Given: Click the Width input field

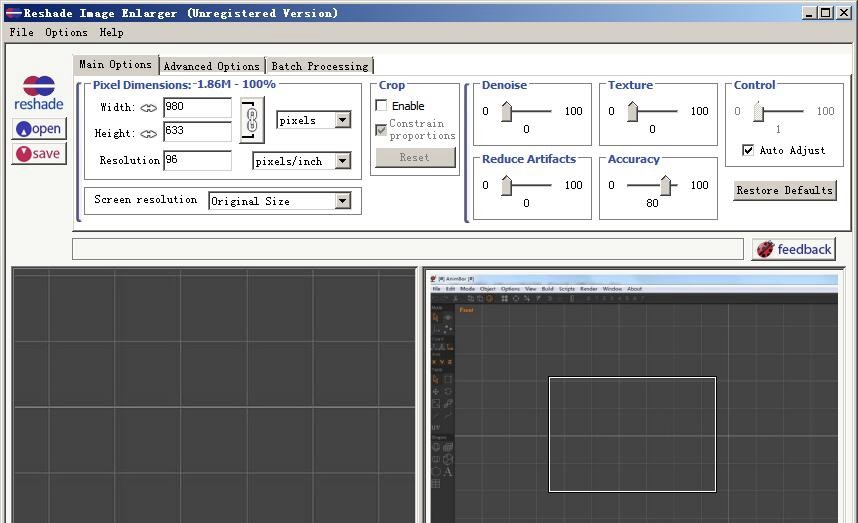Looking at the screenshot, I should pos(198,107).
